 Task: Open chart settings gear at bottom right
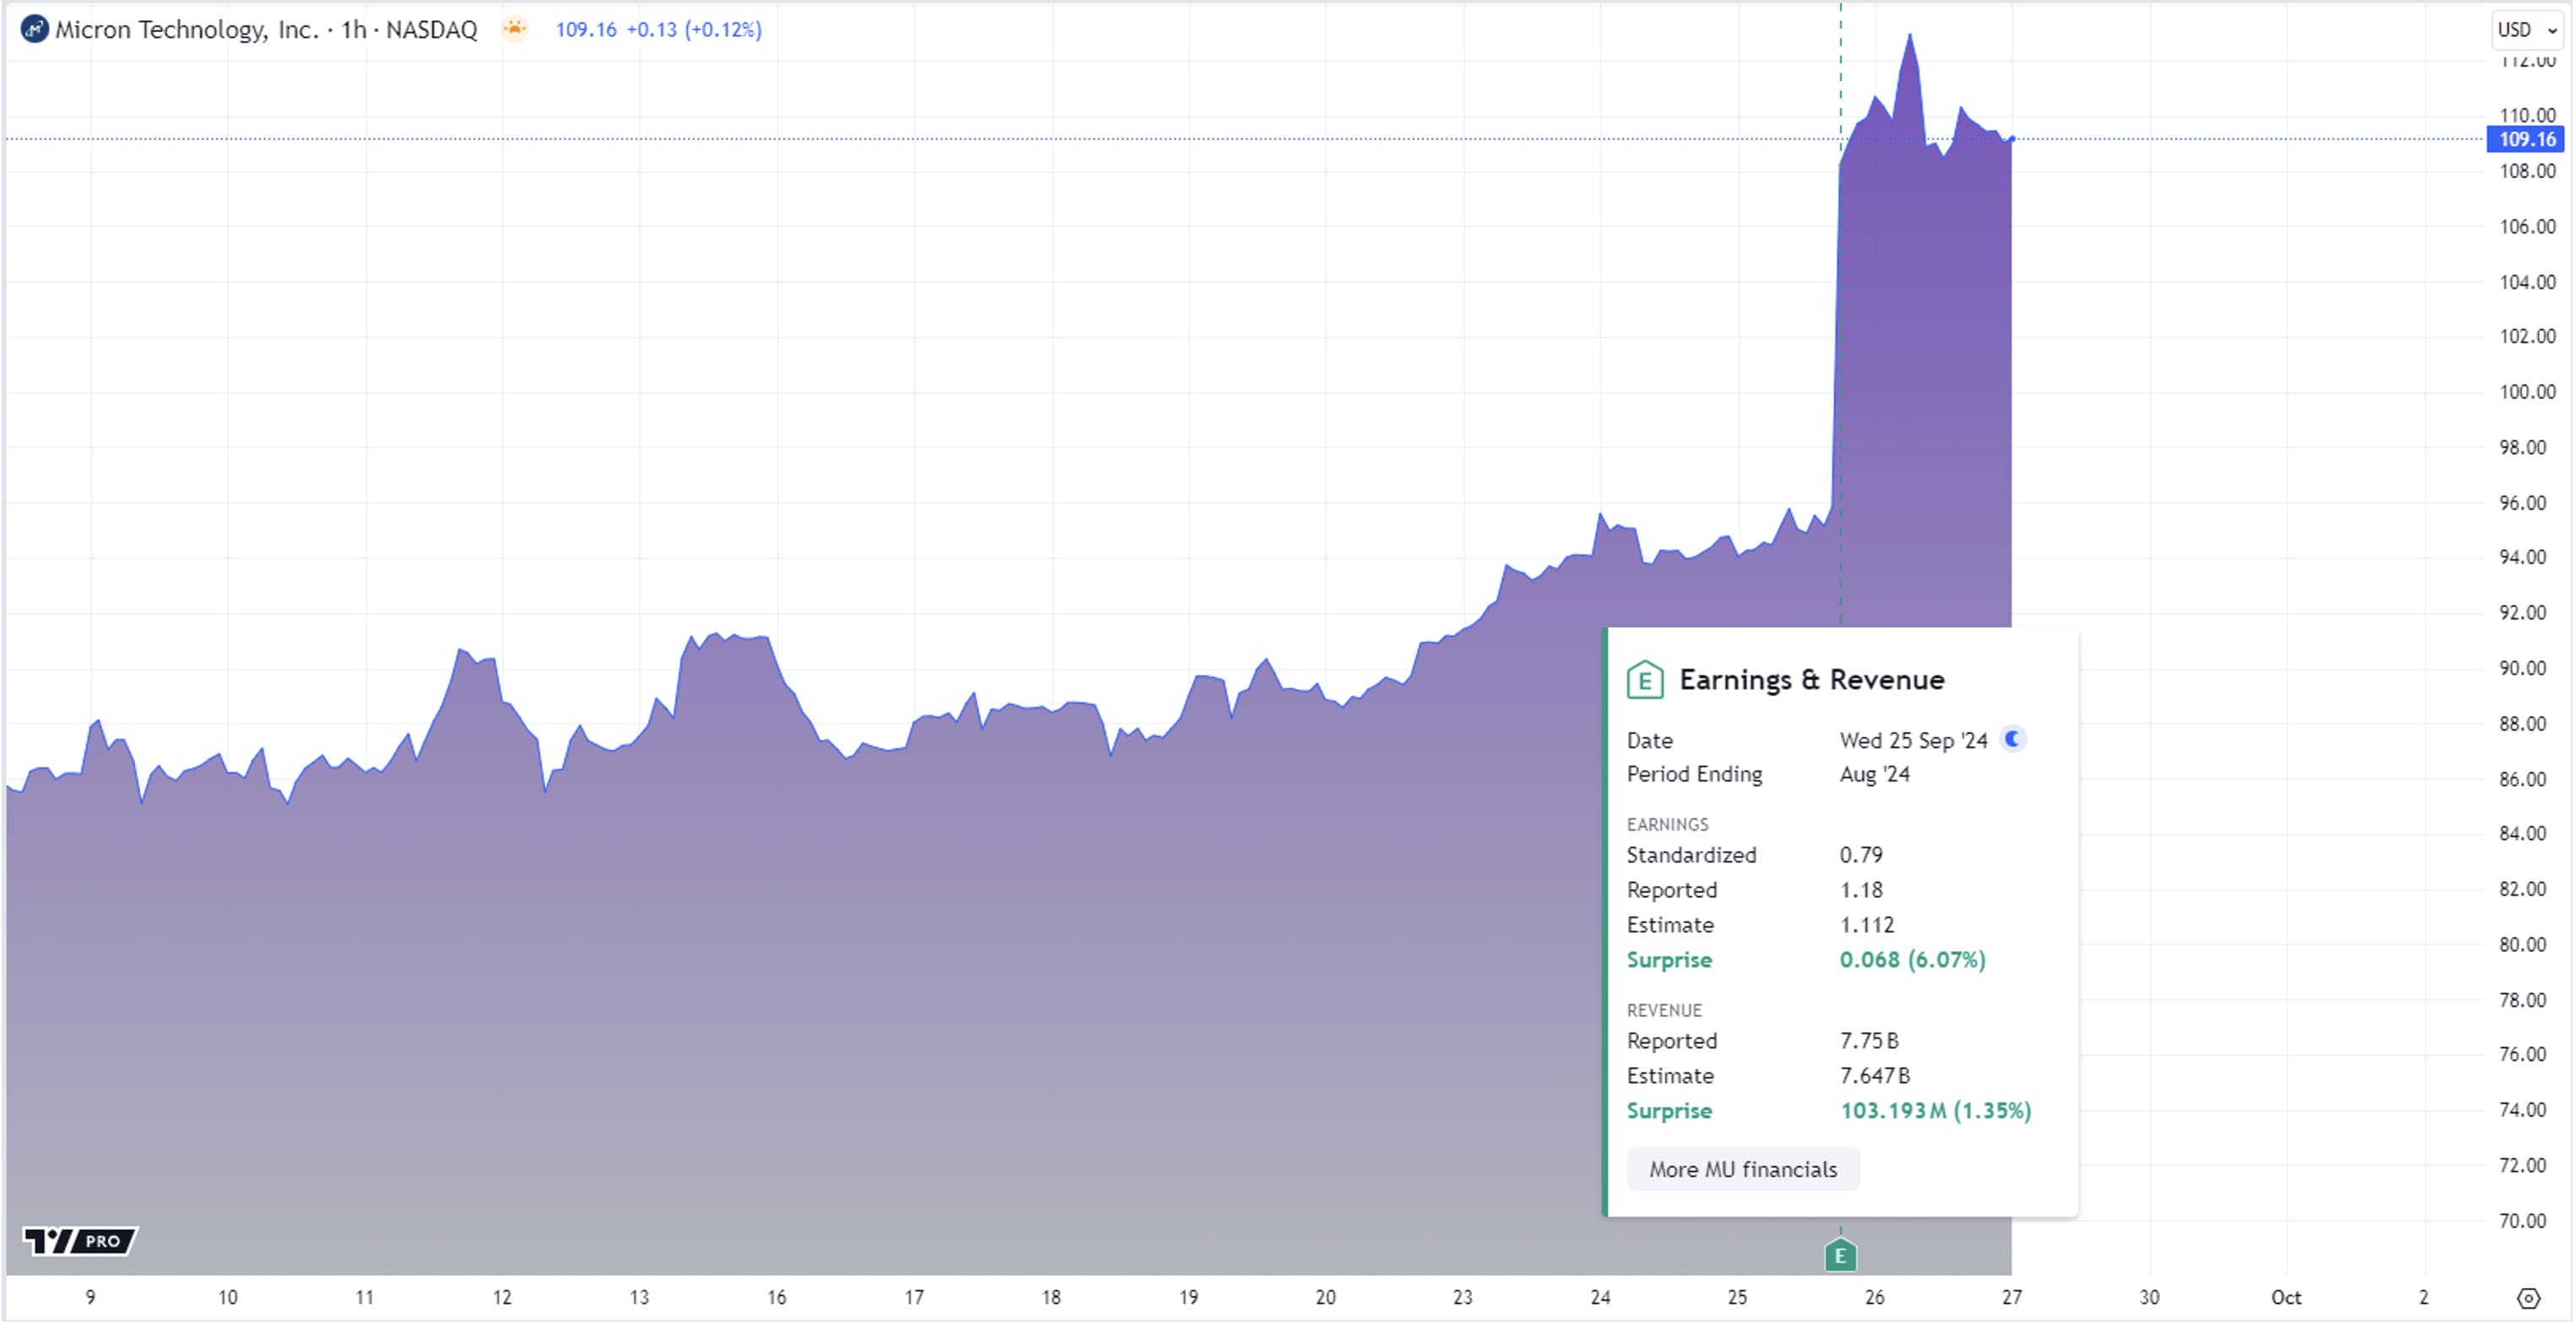(2528, 1298)
